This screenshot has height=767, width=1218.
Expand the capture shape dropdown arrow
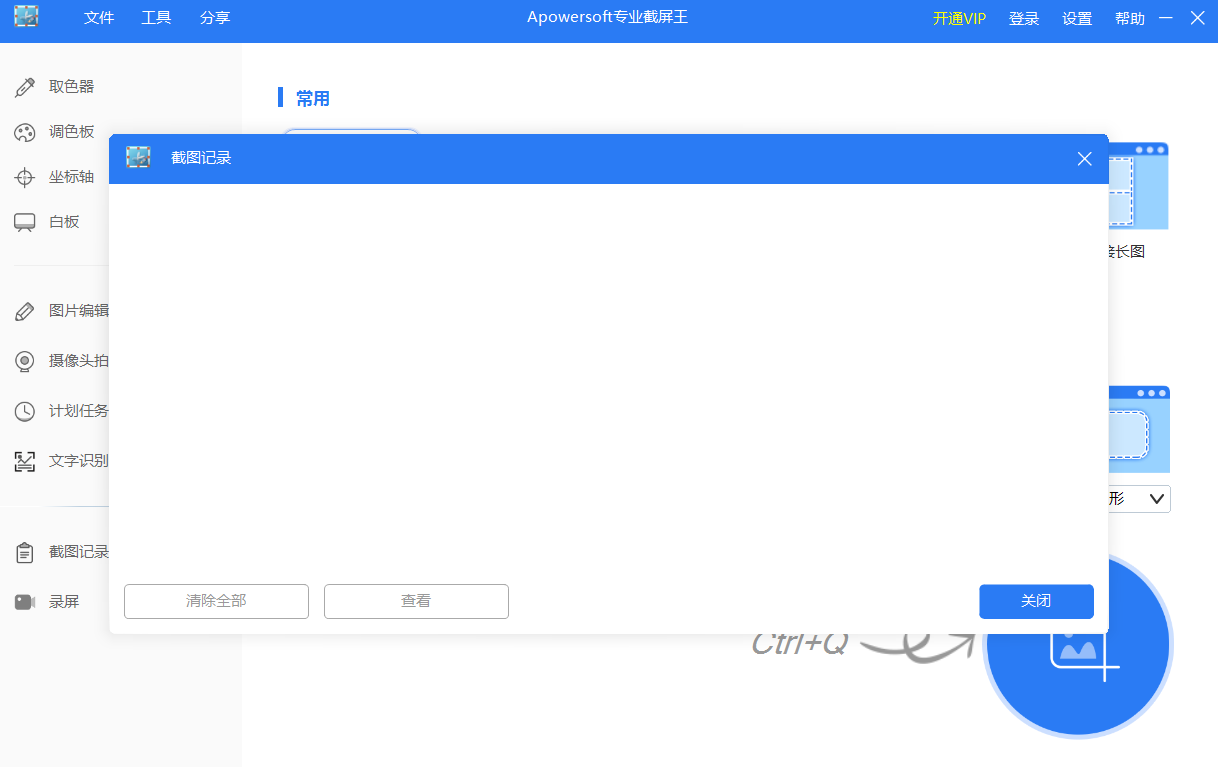click(1157, 498)
